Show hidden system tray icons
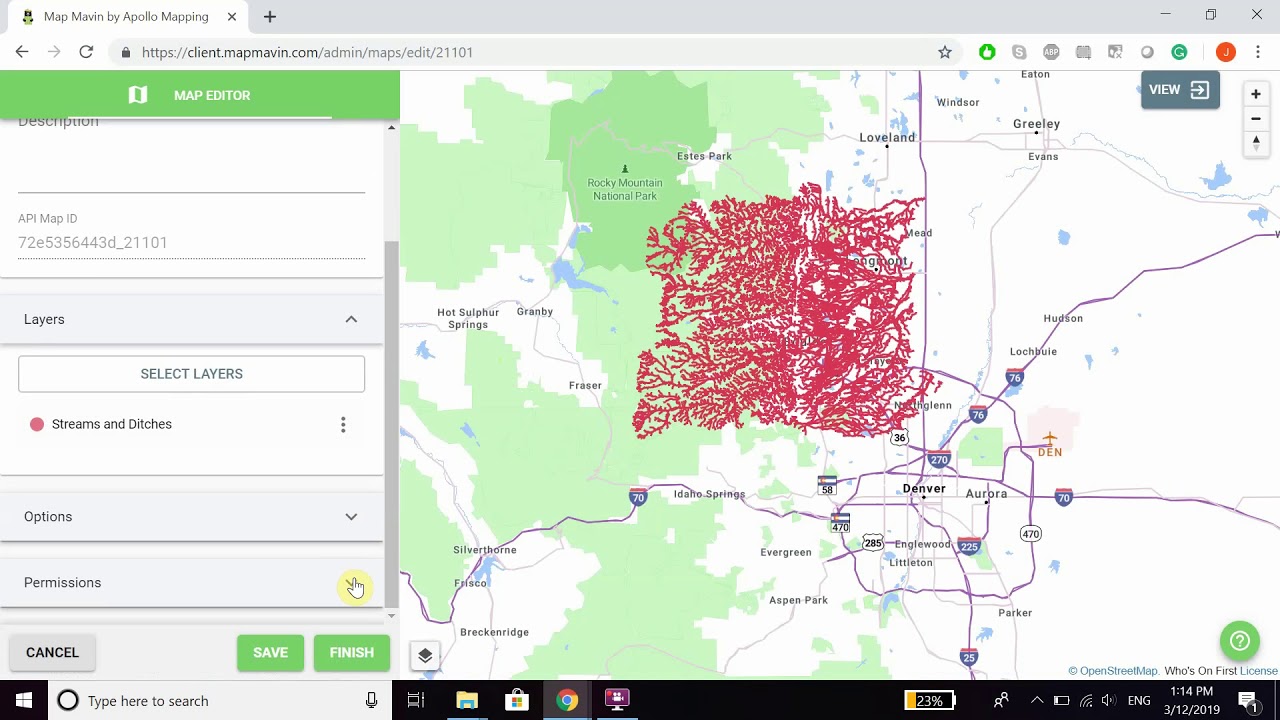This screenshot has width=1280, height=720. pos(1037,700)
